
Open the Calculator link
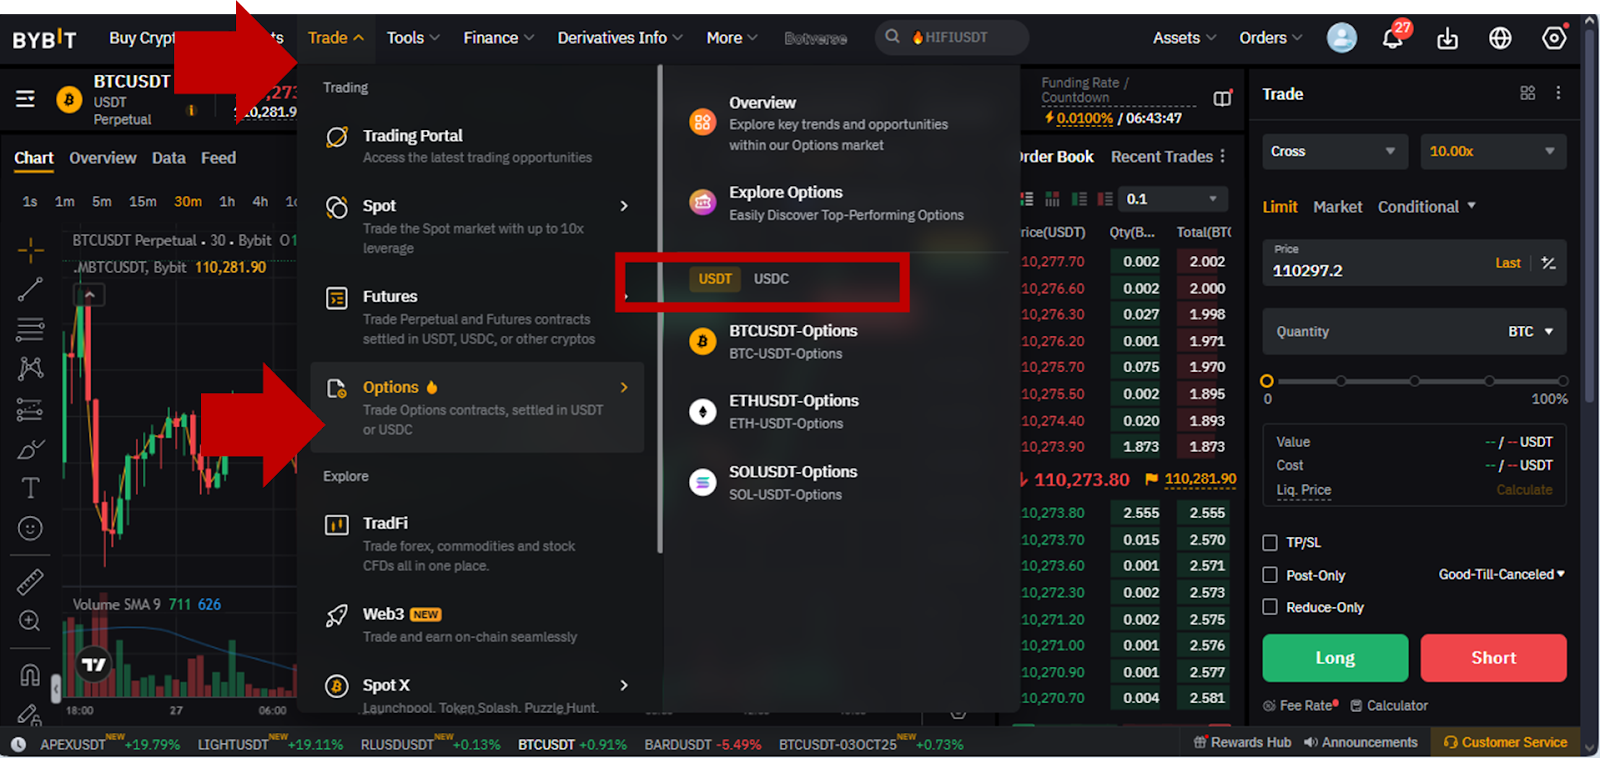coord(1389,706)
